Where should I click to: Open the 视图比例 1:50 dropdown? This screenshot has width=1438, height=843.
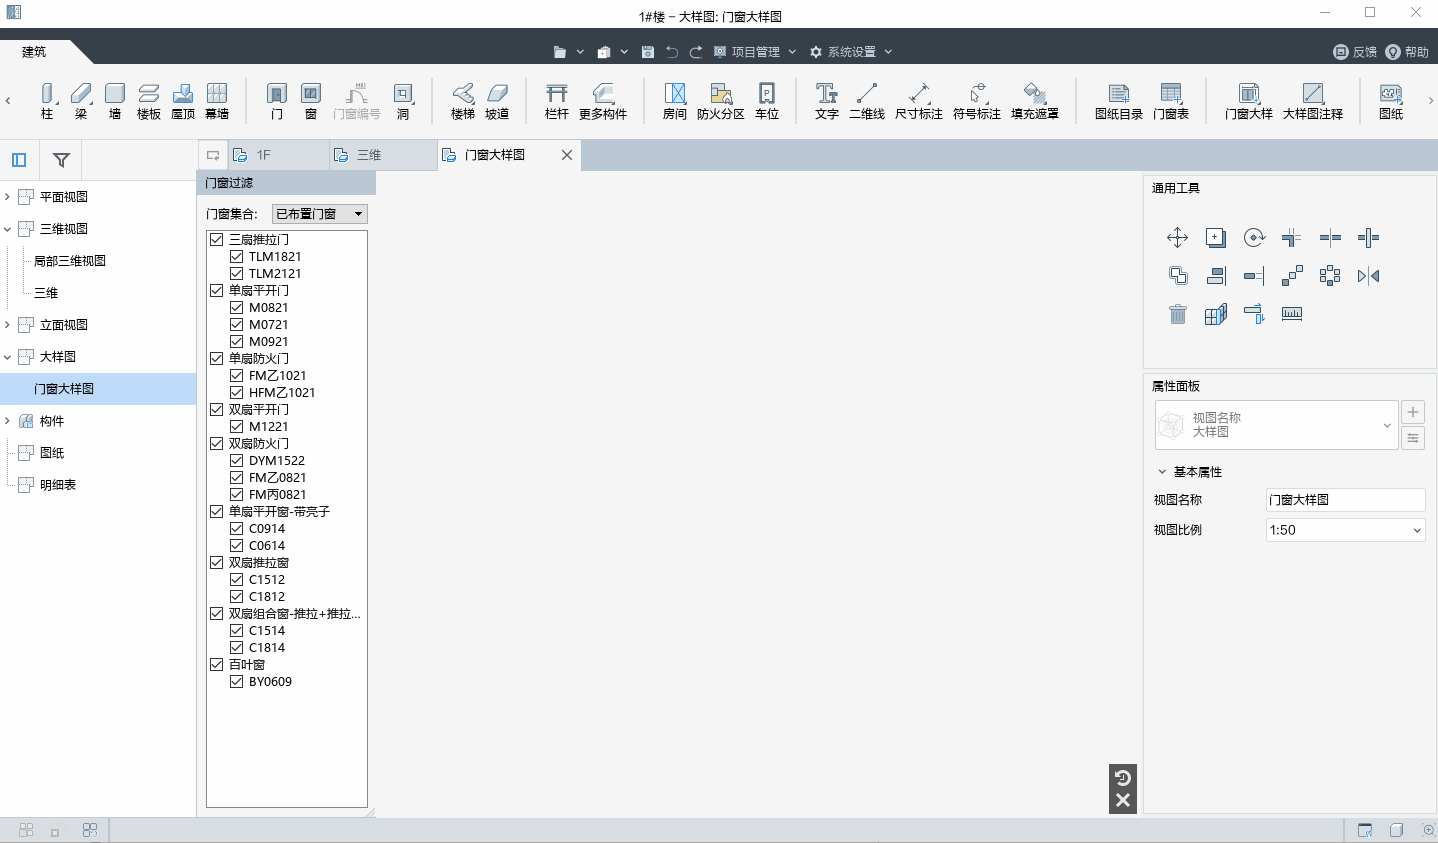pyautogui.click(x=1345, y=530)
